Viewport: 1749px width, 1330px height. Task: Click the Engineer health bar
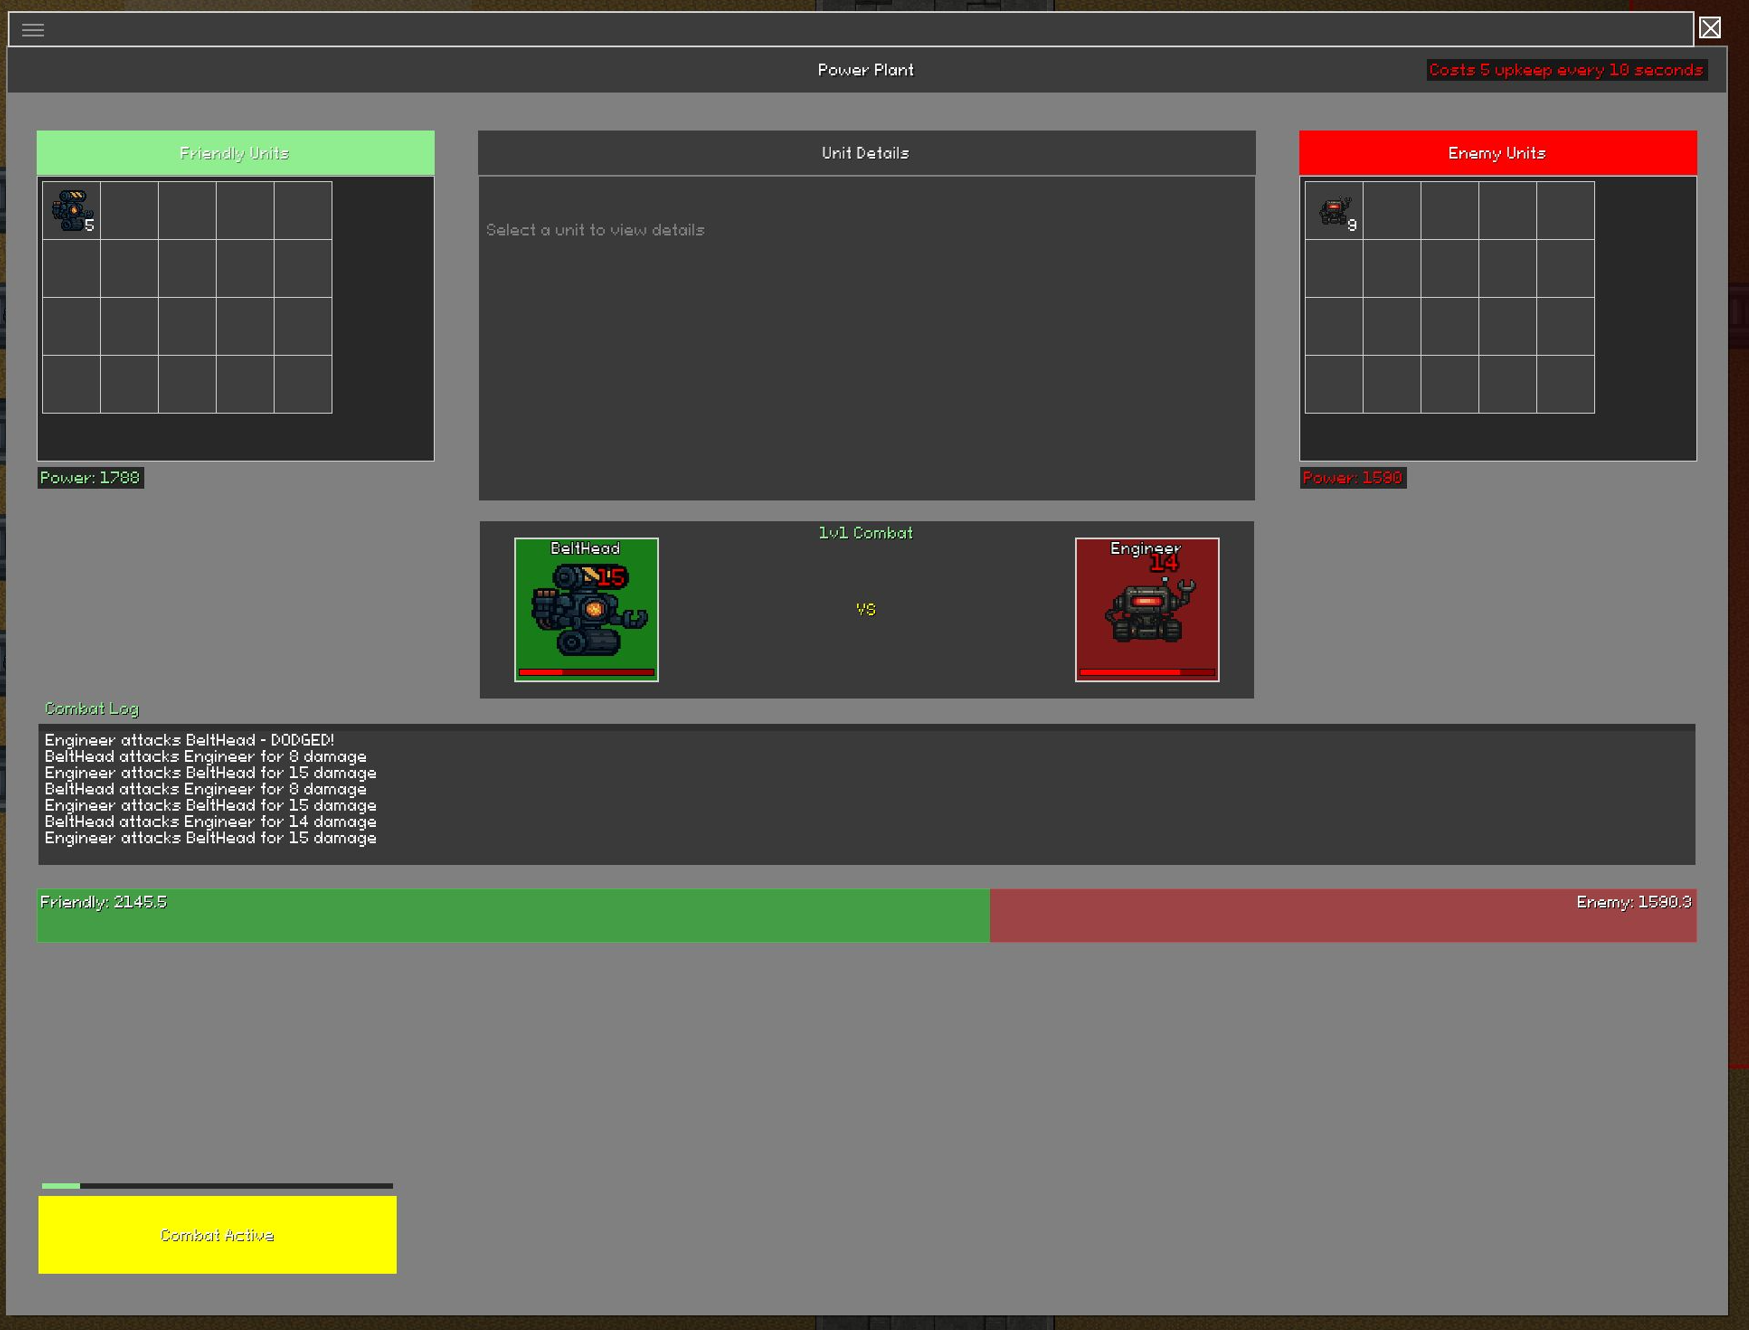click(x=1147, y=672)
